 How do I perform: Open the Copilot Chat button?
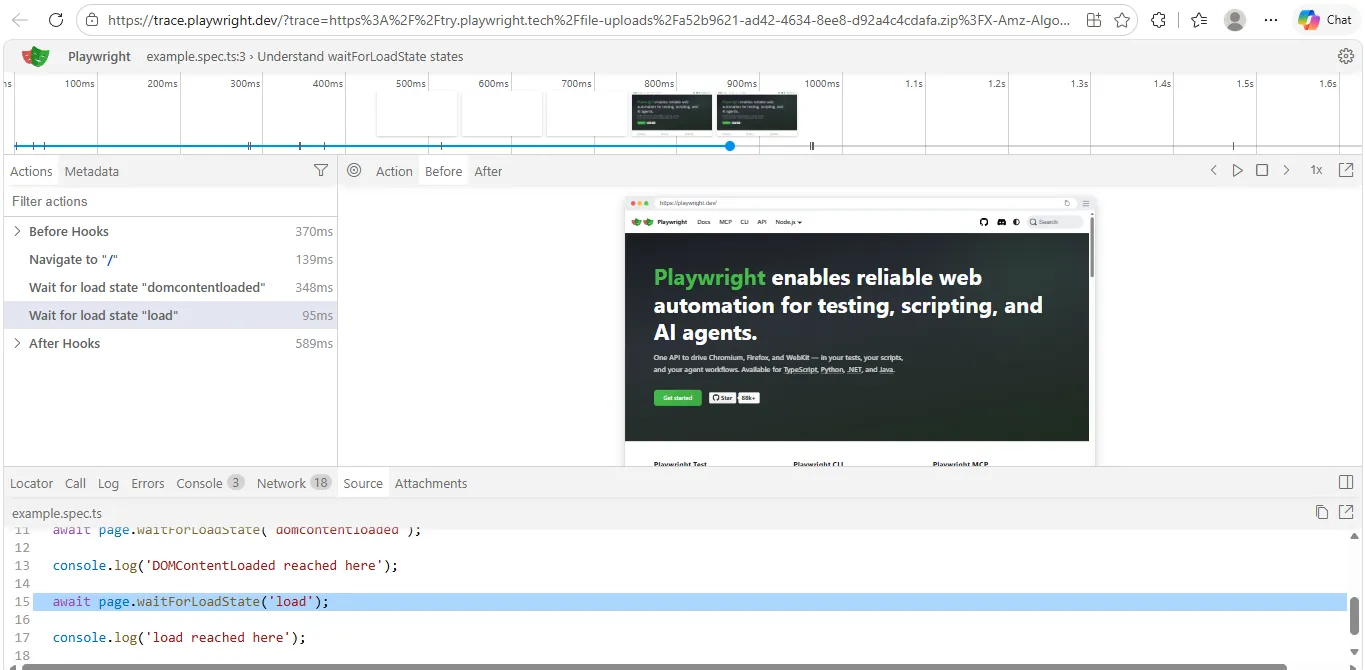pos(1325,20)
